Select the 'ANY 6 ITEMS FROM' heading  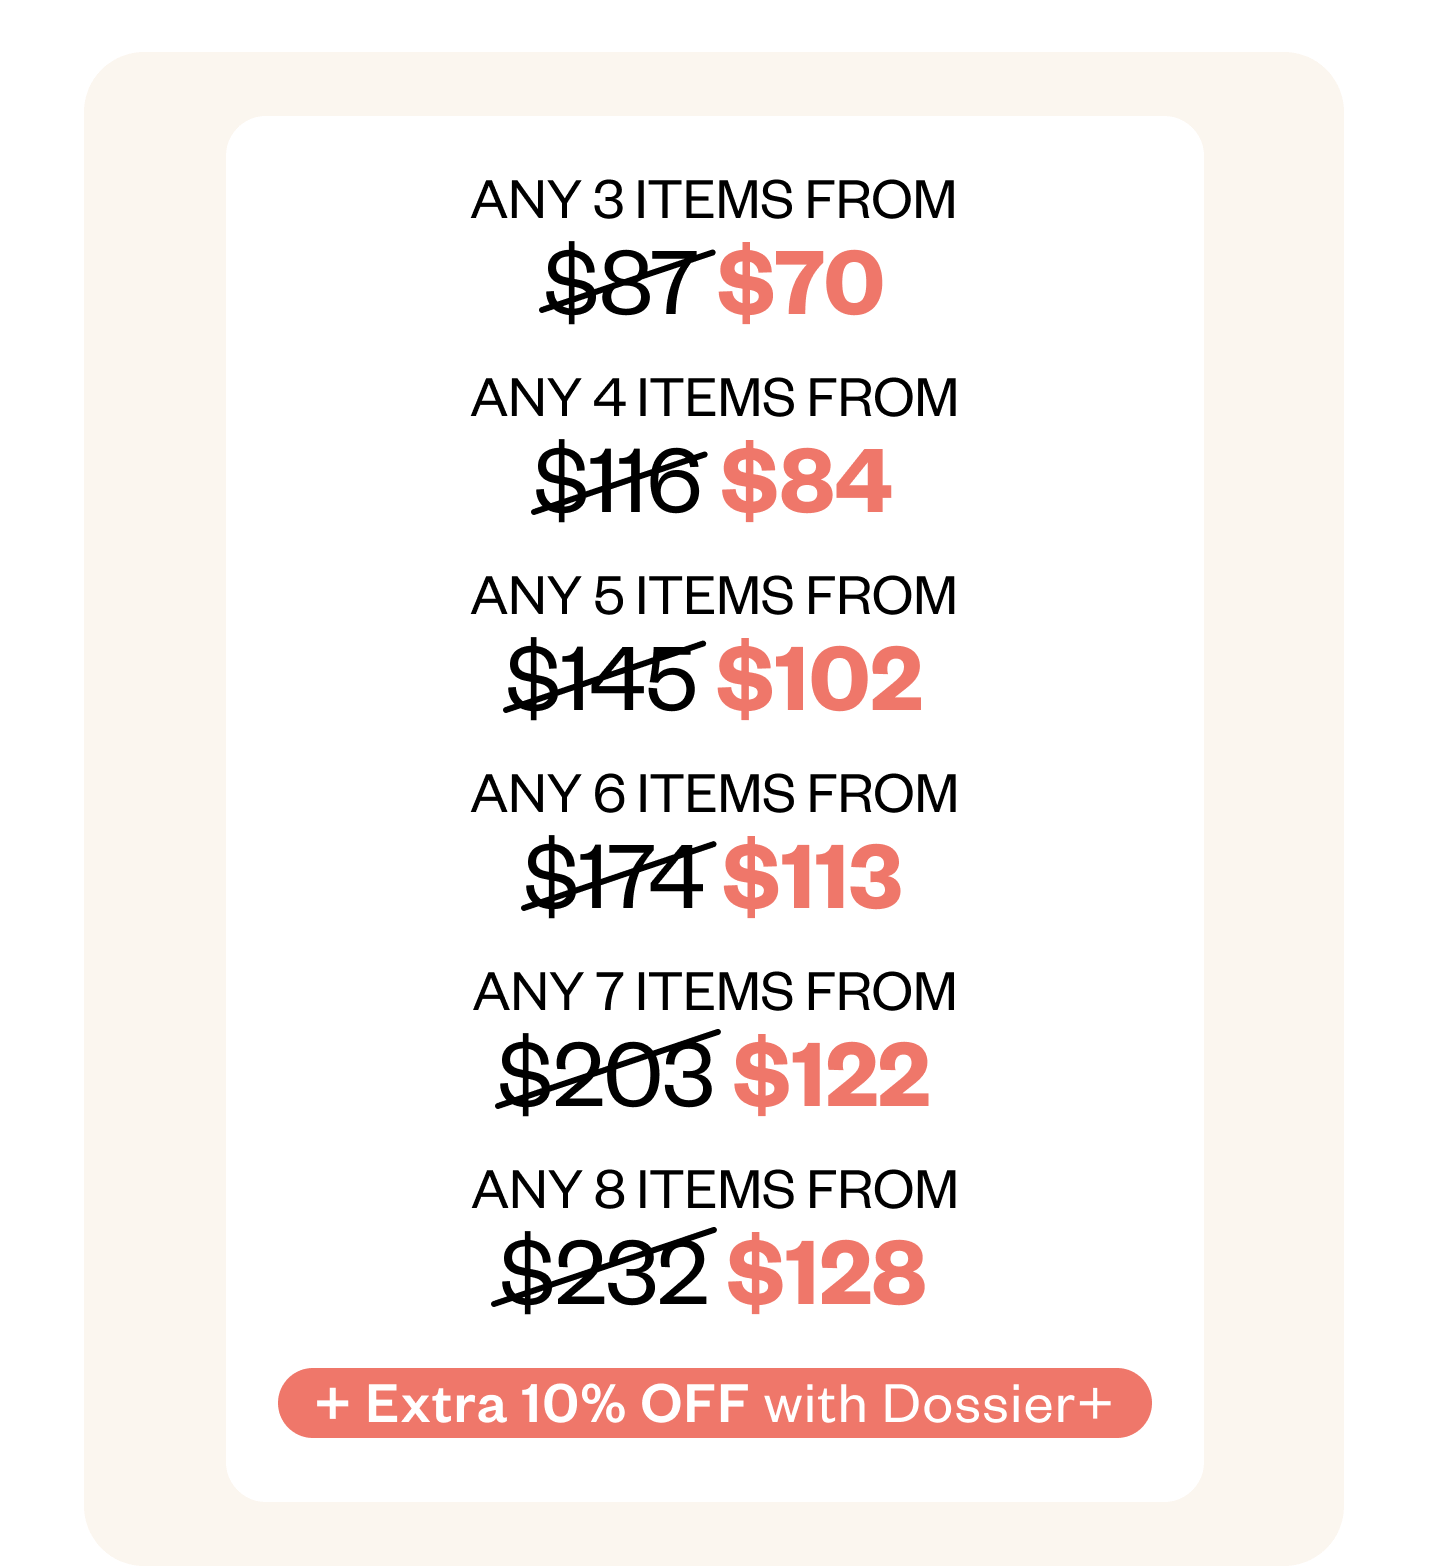(x=714, y=794)
